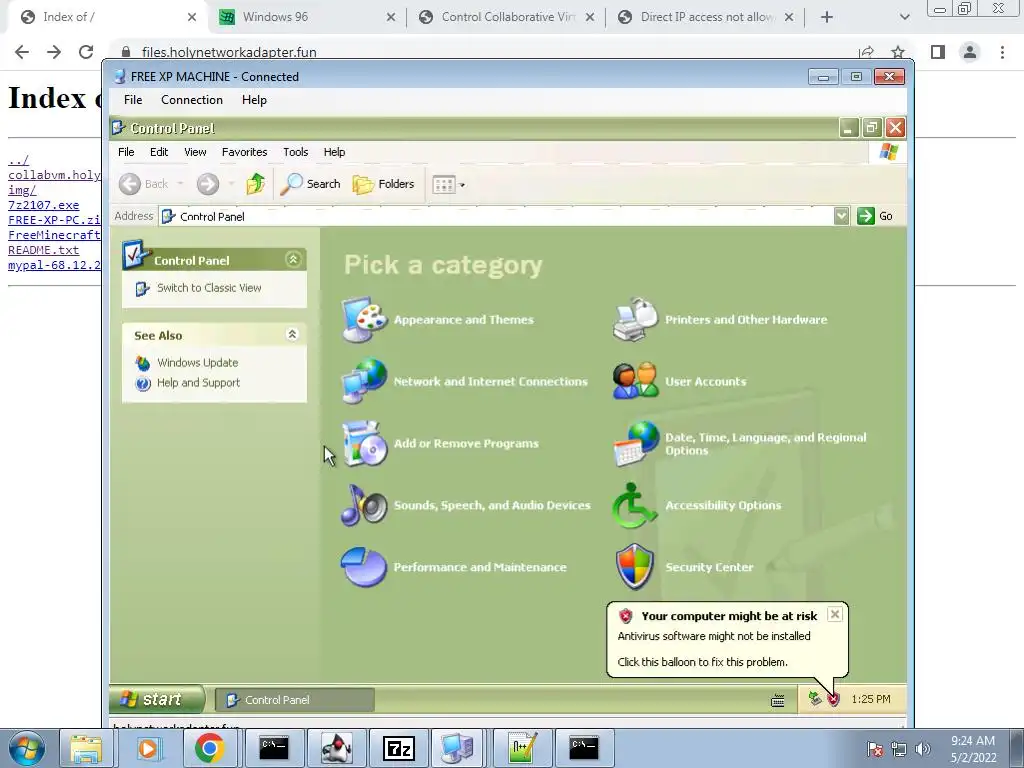The height and width of the screenshot is (768, 1024).
Task: Open the User Accounts icon
Action: coord(635,381)
